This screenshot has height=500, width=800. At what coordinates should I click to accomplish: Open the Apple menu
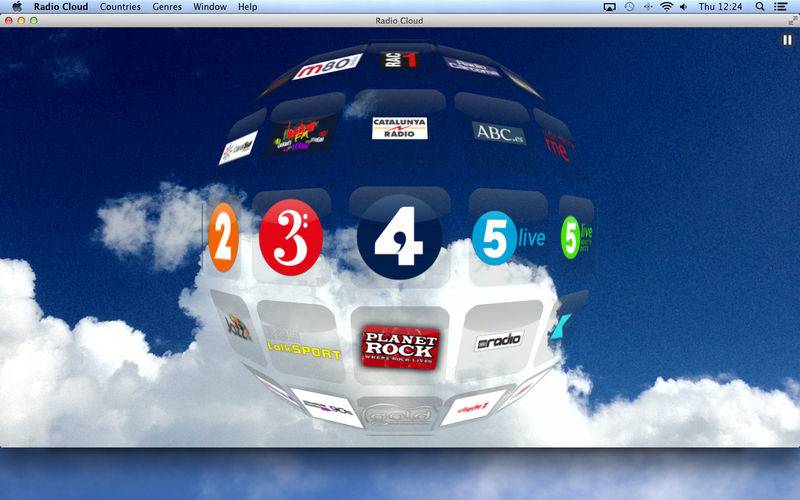[x=17, y=7]
